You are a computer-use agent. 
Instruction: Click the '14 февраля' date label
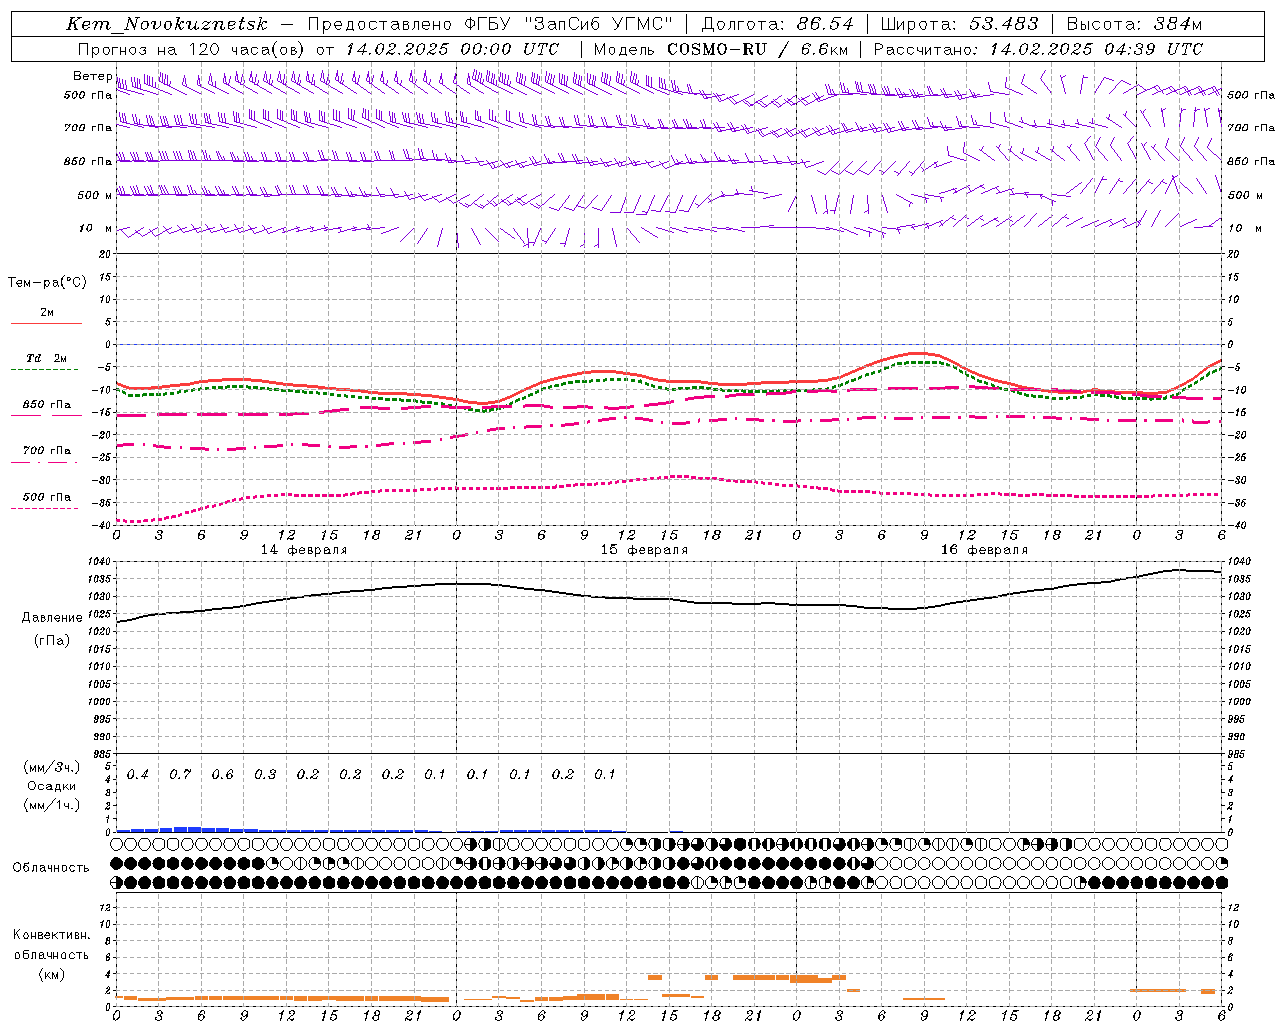point(304,550)
